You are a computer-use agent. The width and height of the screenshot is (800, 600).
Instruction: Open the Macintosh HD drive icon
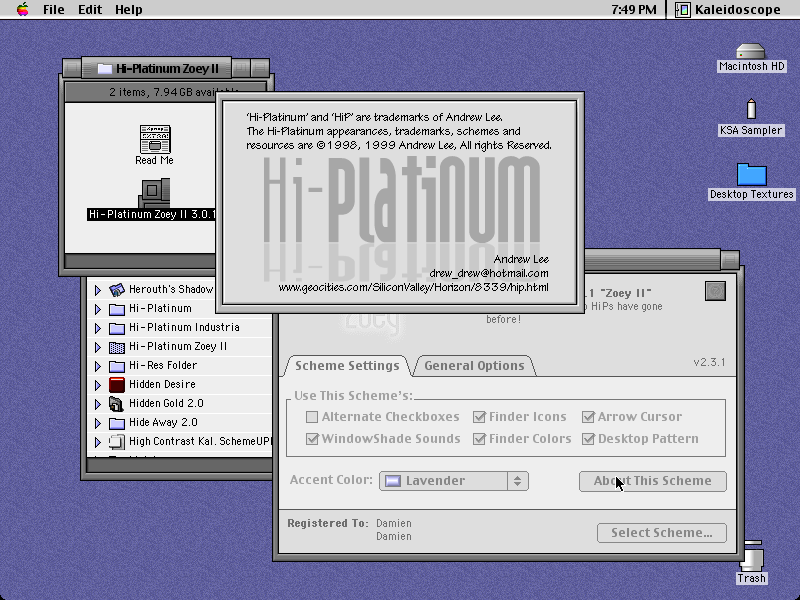[x=751, y=52]
